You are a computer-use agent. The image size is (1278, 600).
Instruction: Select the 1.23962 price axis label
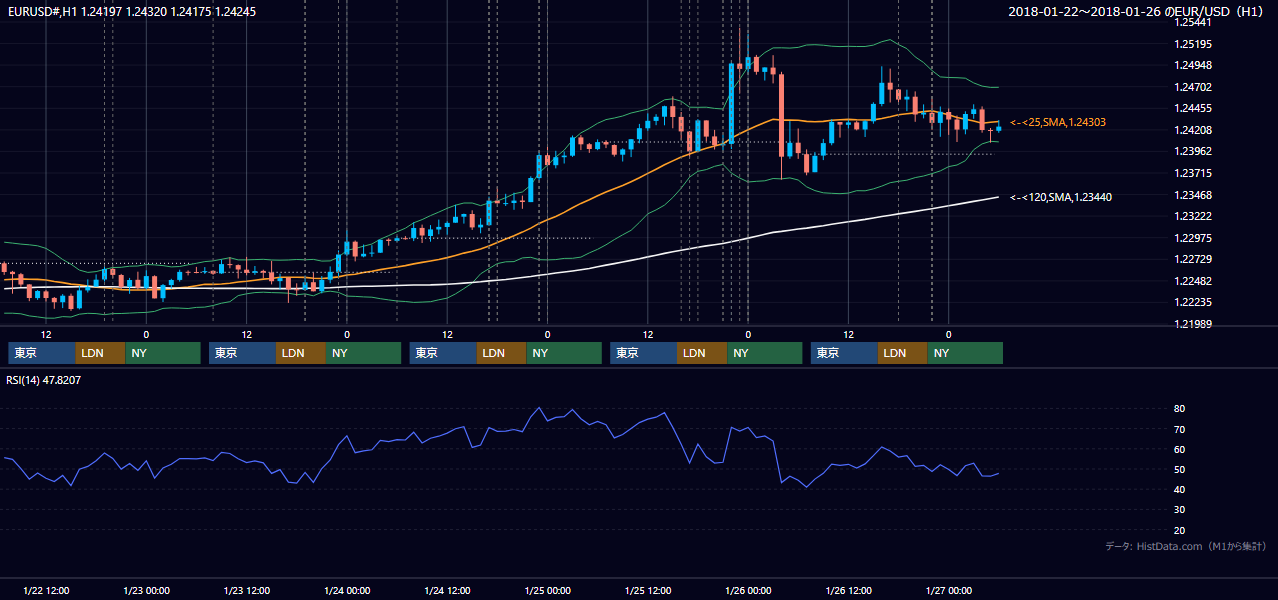1193,151
